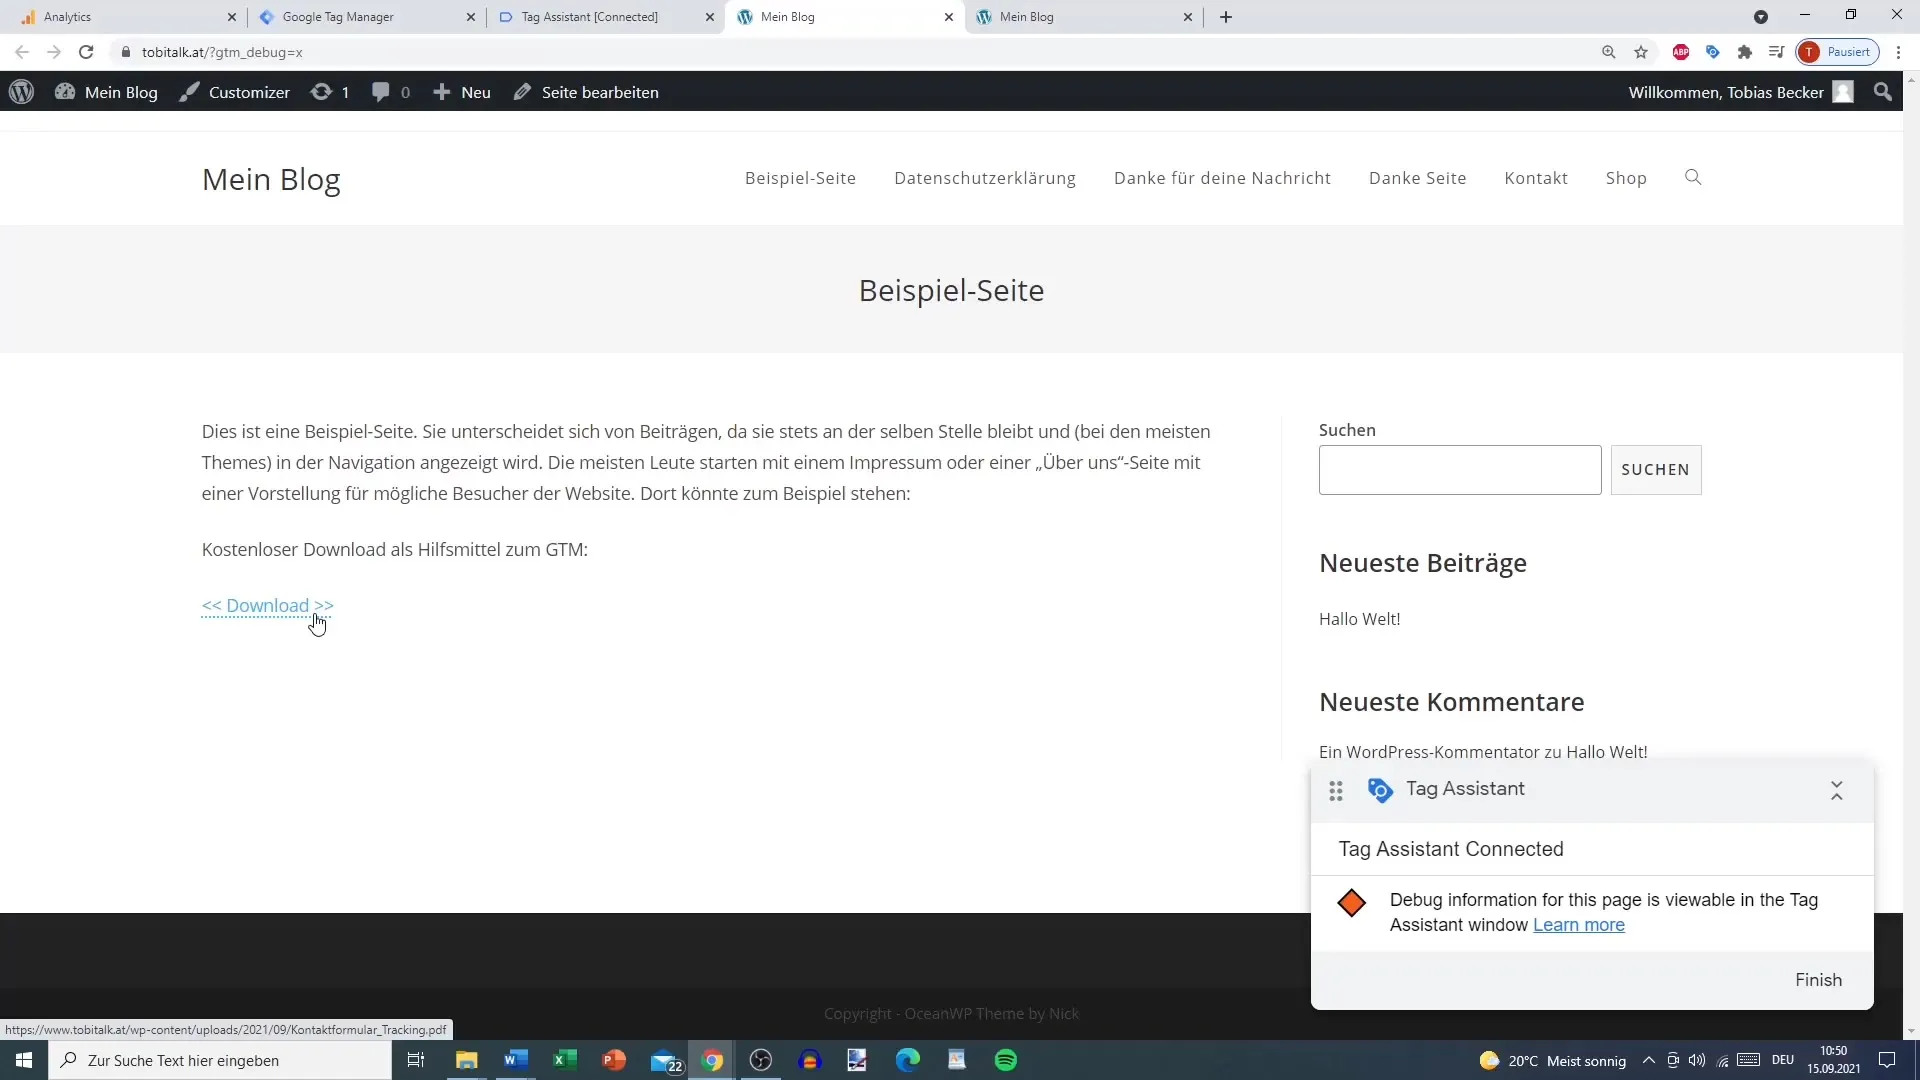Viewport: 1920px width, 1080px height.
Task: Click the Download link on Beispiel-Seite
Action: tap(268, 604)
